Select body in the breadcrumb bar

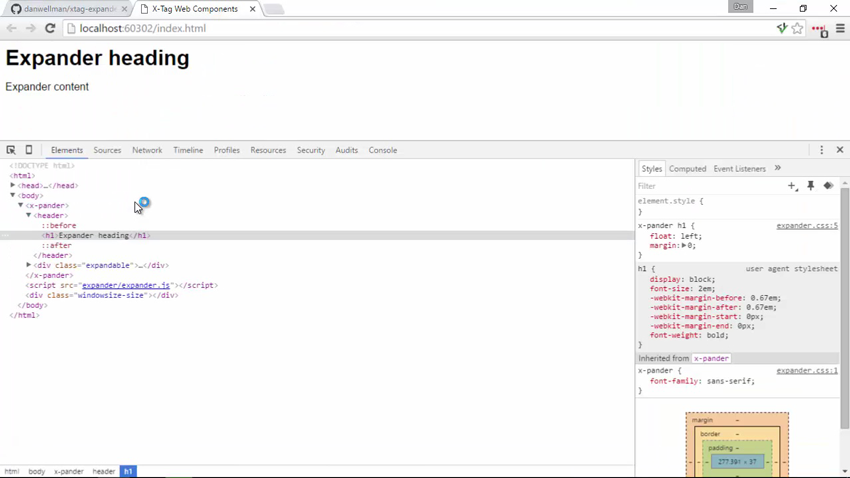click(x=37, y=471)
